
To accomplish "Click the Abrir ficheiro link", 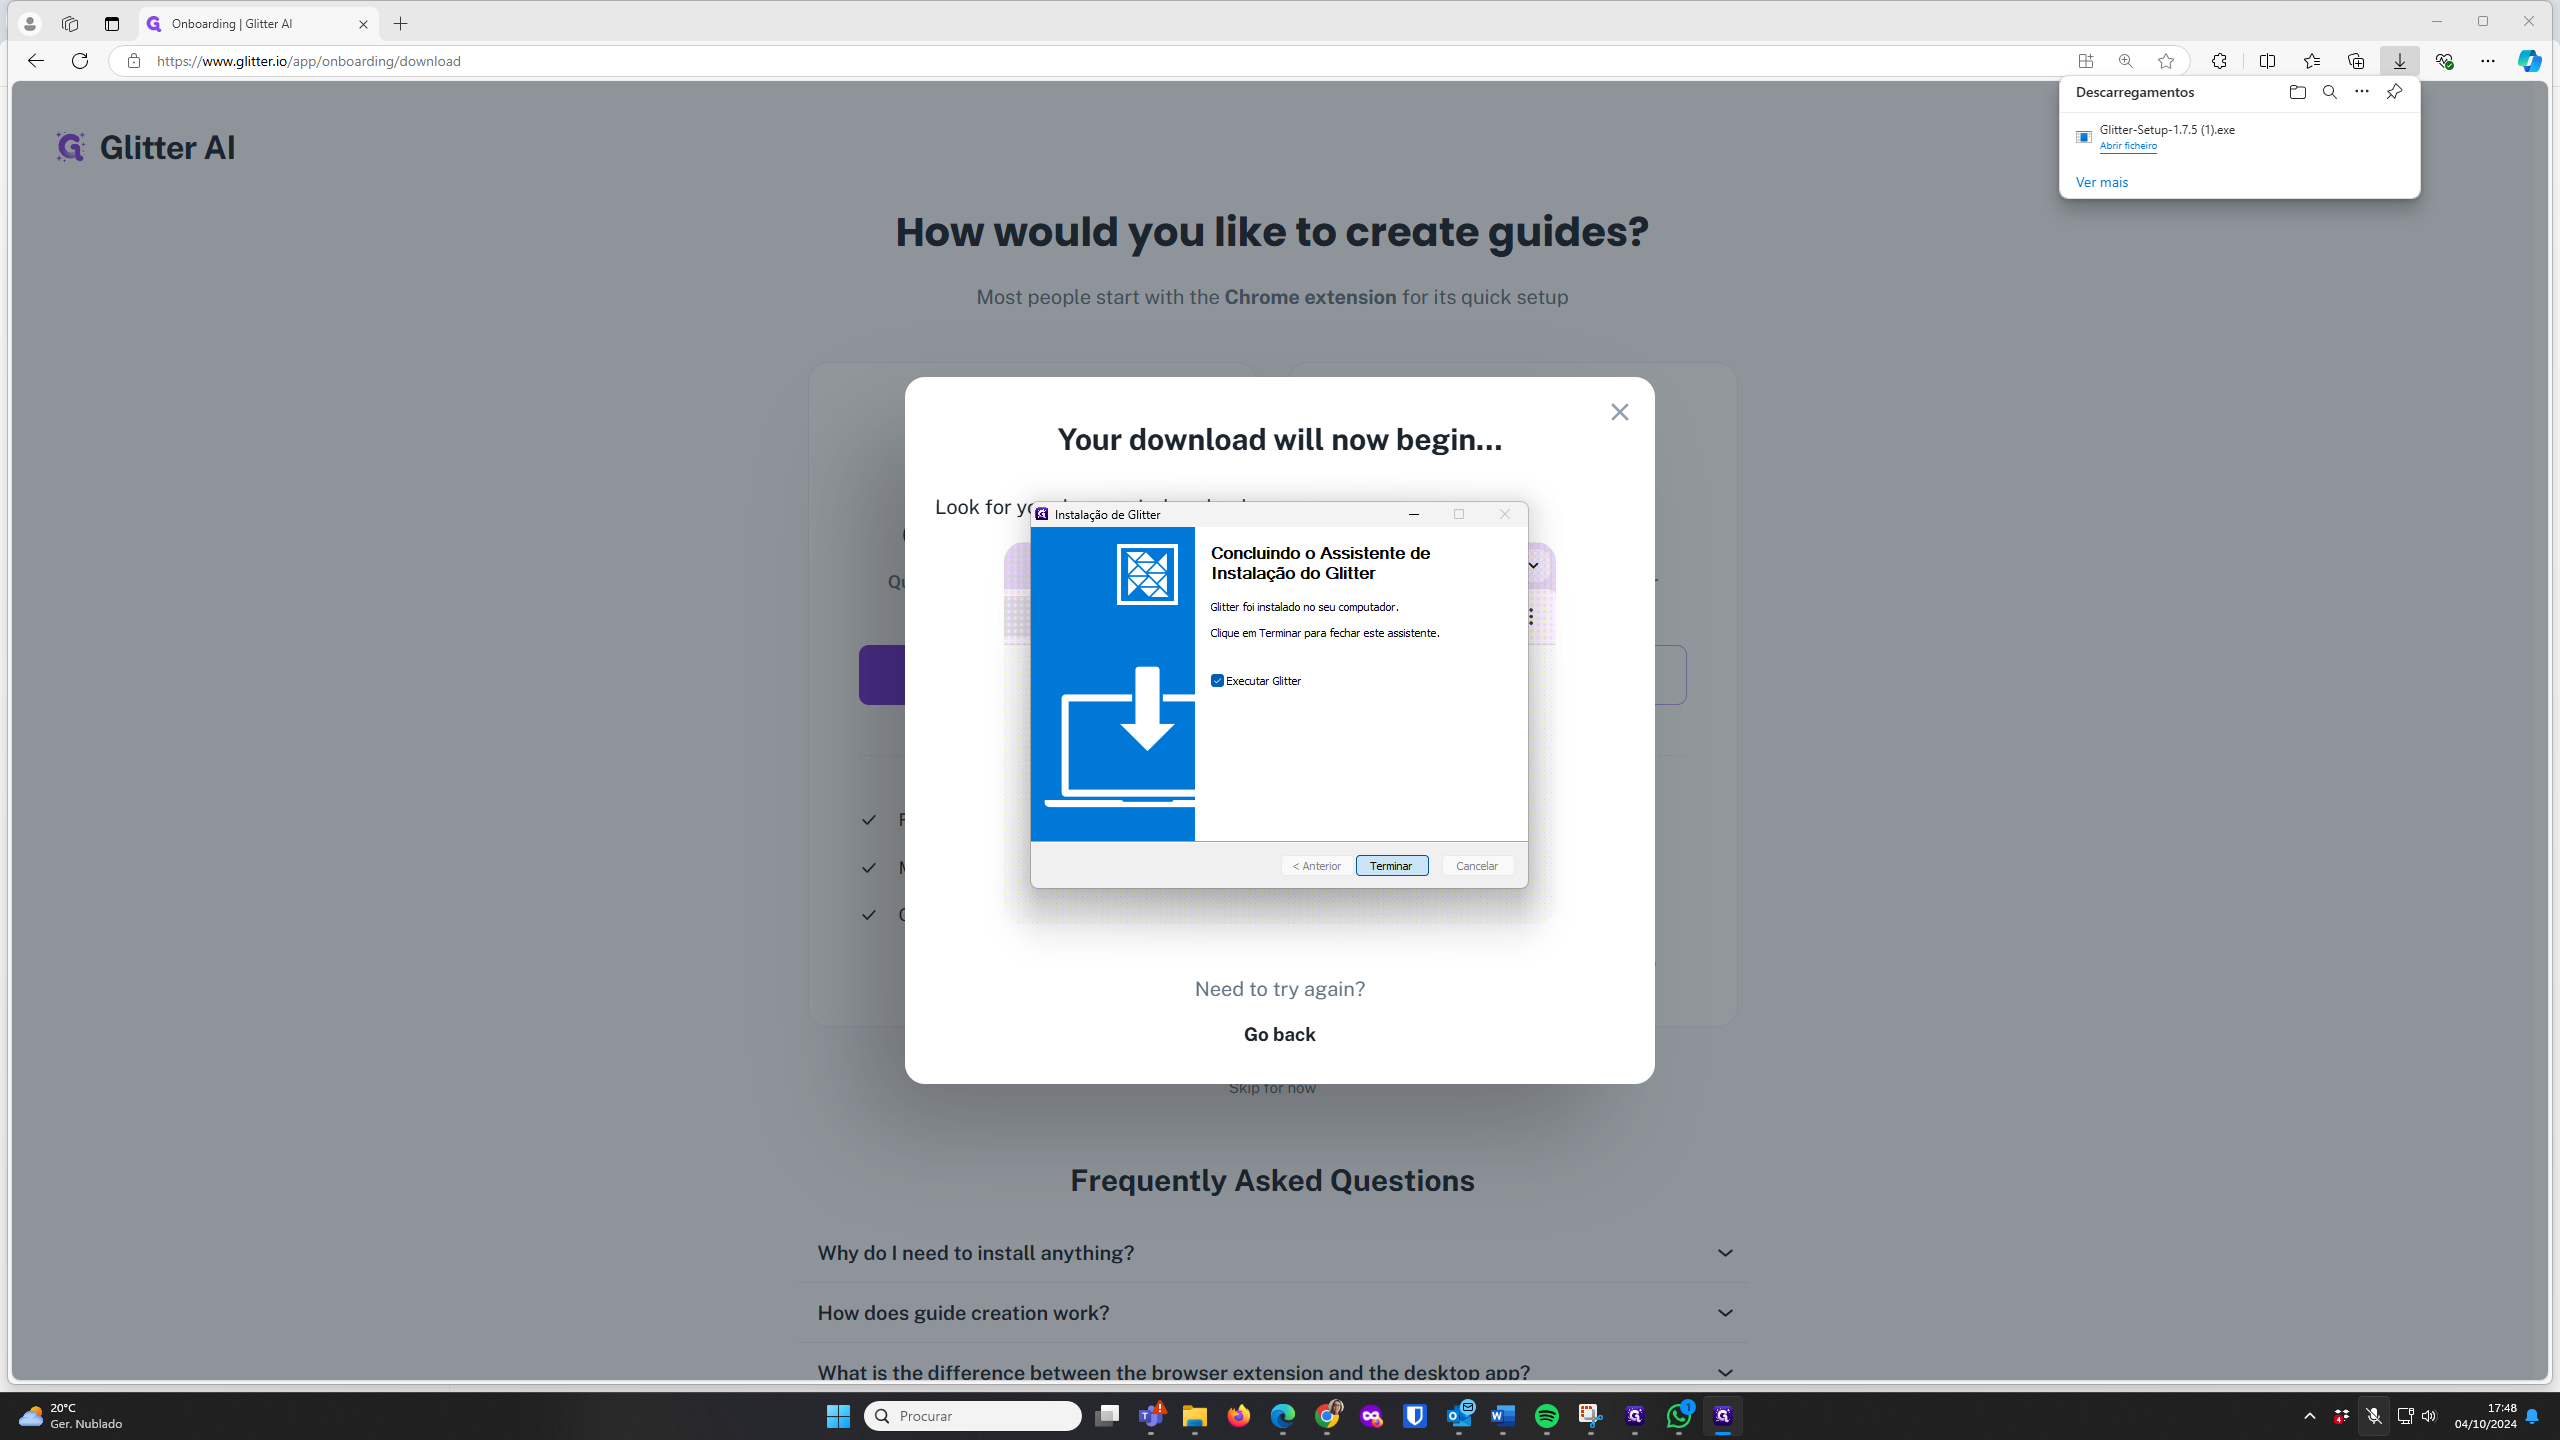I will point(2128,146).
